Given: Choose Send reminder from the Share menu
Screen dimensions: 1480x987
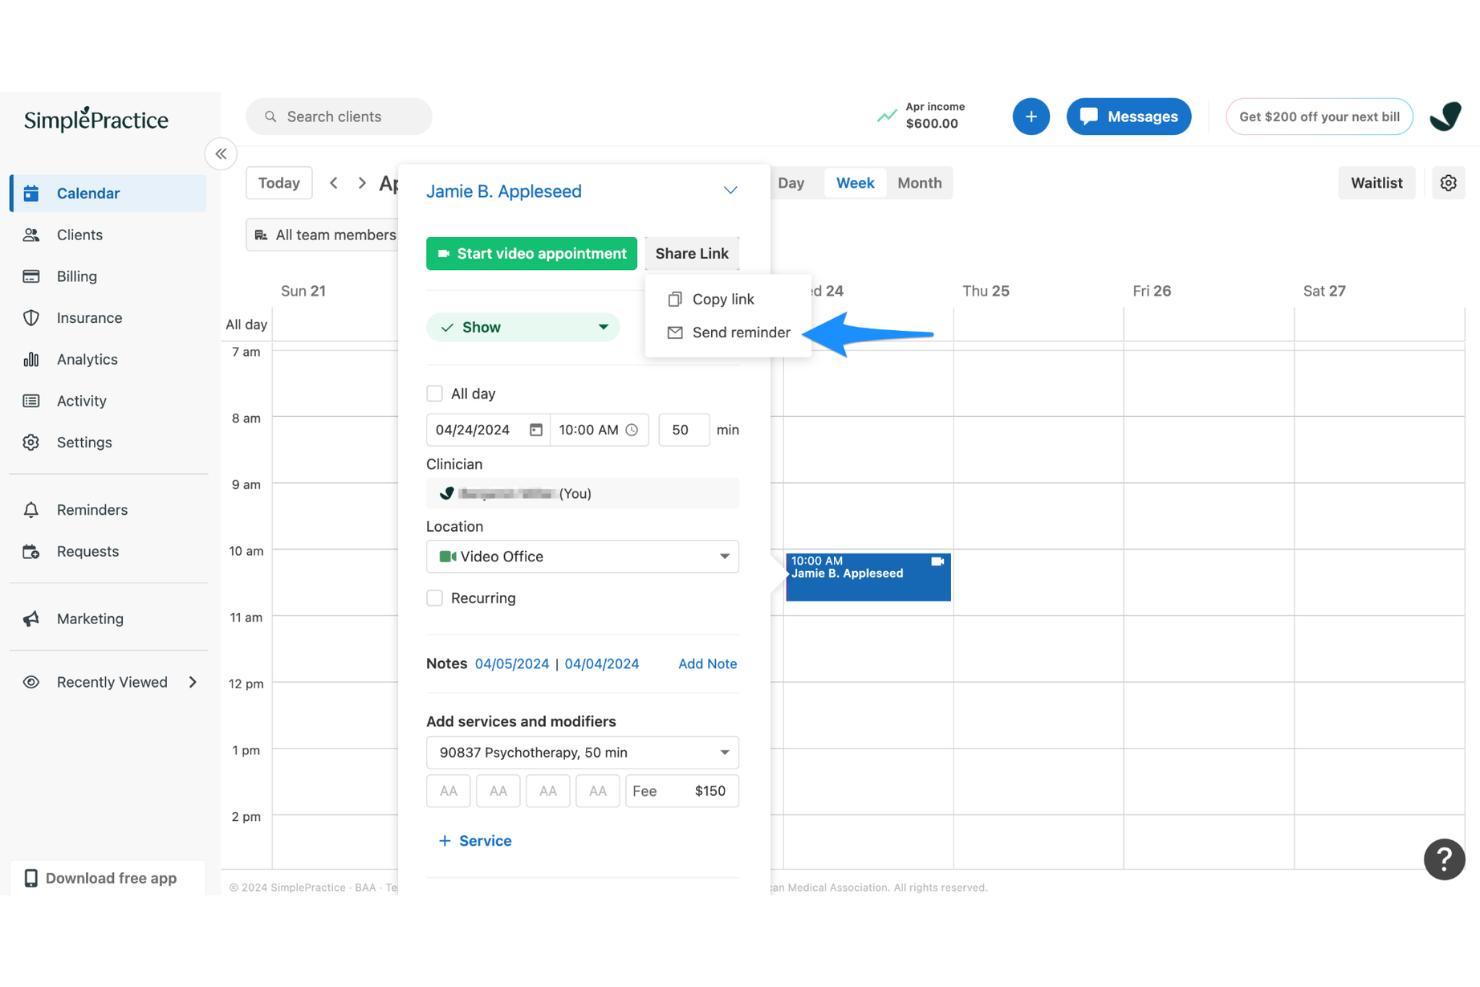Looking at the screenshot, I should click(728, 332).
